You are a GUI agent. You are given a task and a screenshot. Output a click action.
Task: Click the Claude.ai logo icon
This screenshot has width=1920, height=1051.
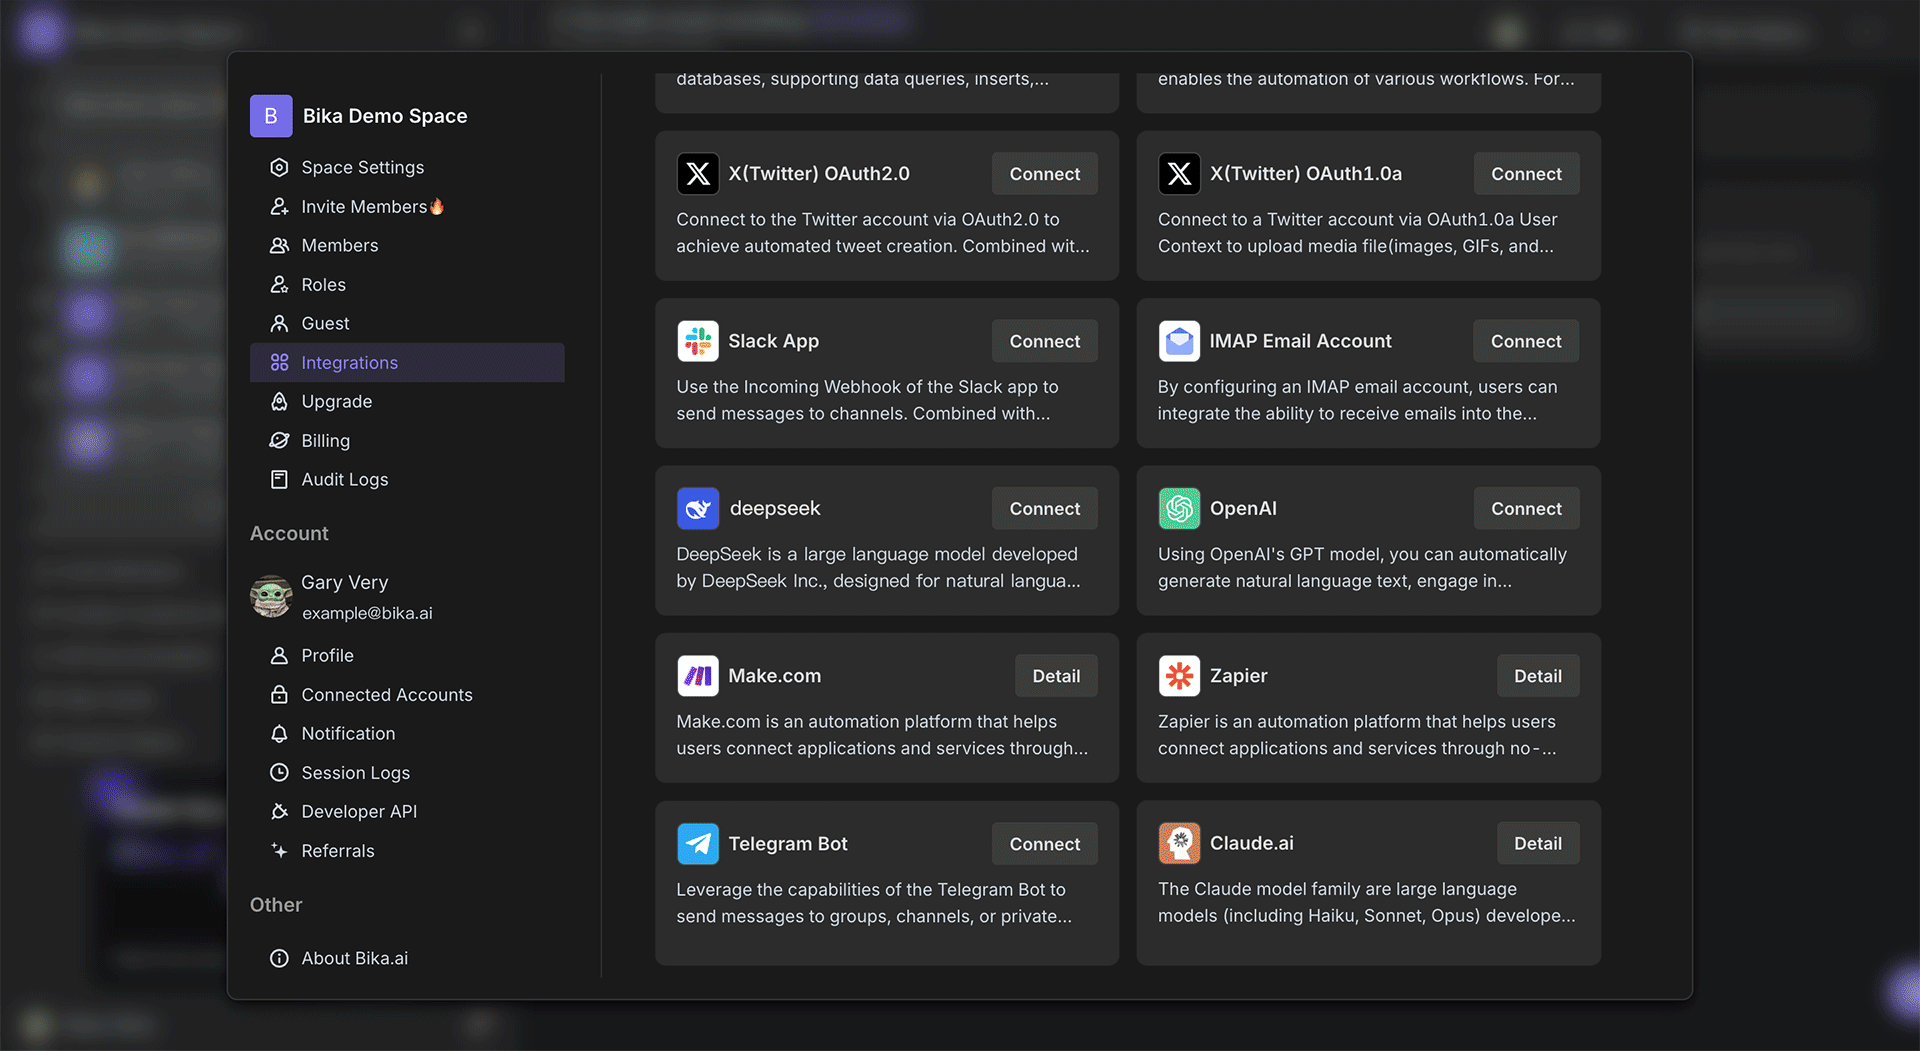(x=1179, y=843)
